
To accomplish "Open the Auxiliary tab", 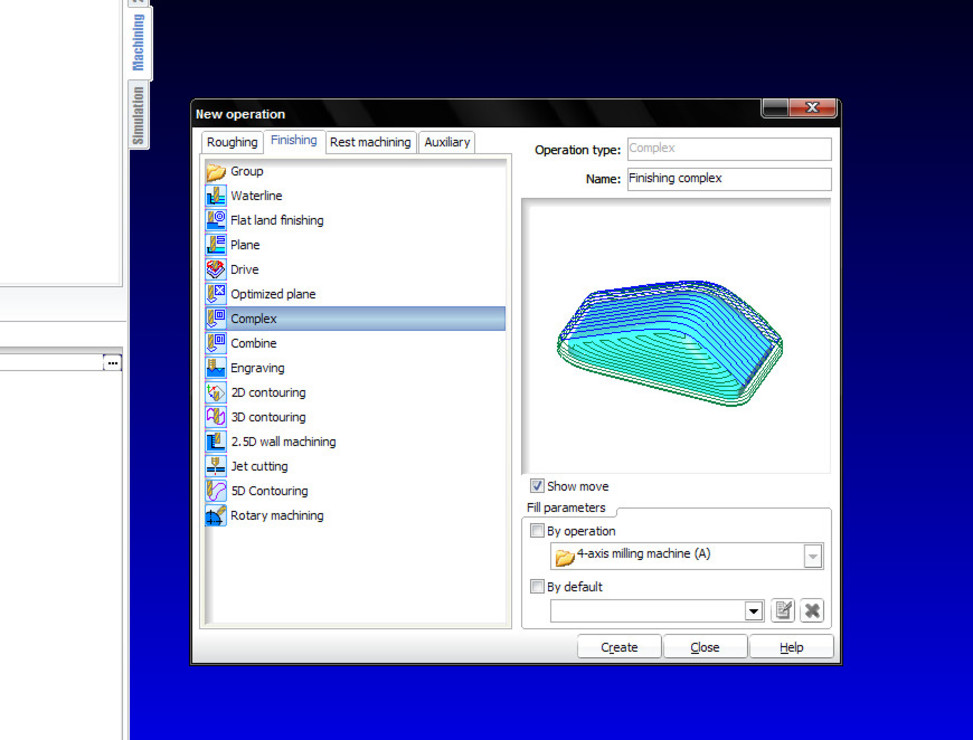I will click(x=447, y=142).
